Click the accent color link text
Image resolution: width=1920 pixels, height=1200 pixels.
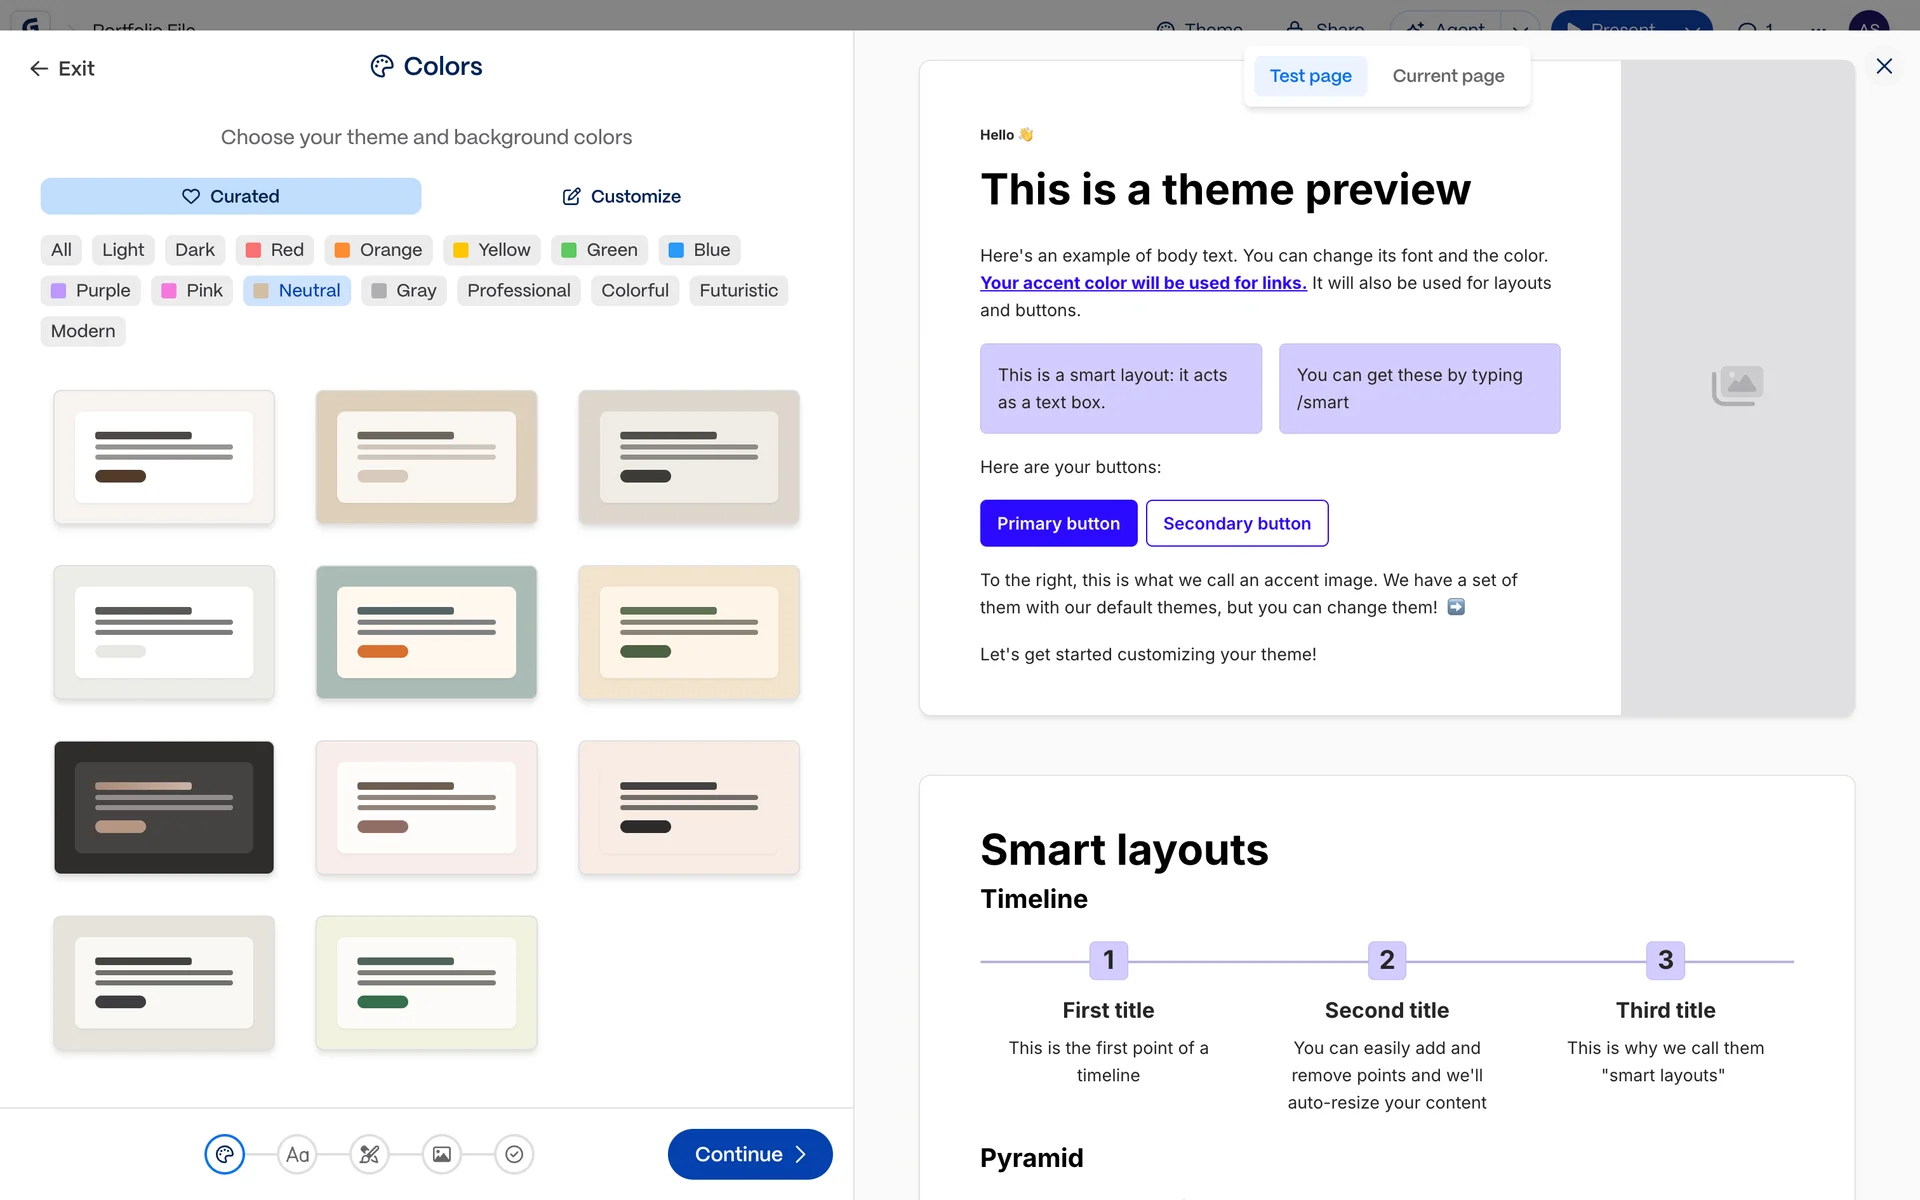point(1143,283)
